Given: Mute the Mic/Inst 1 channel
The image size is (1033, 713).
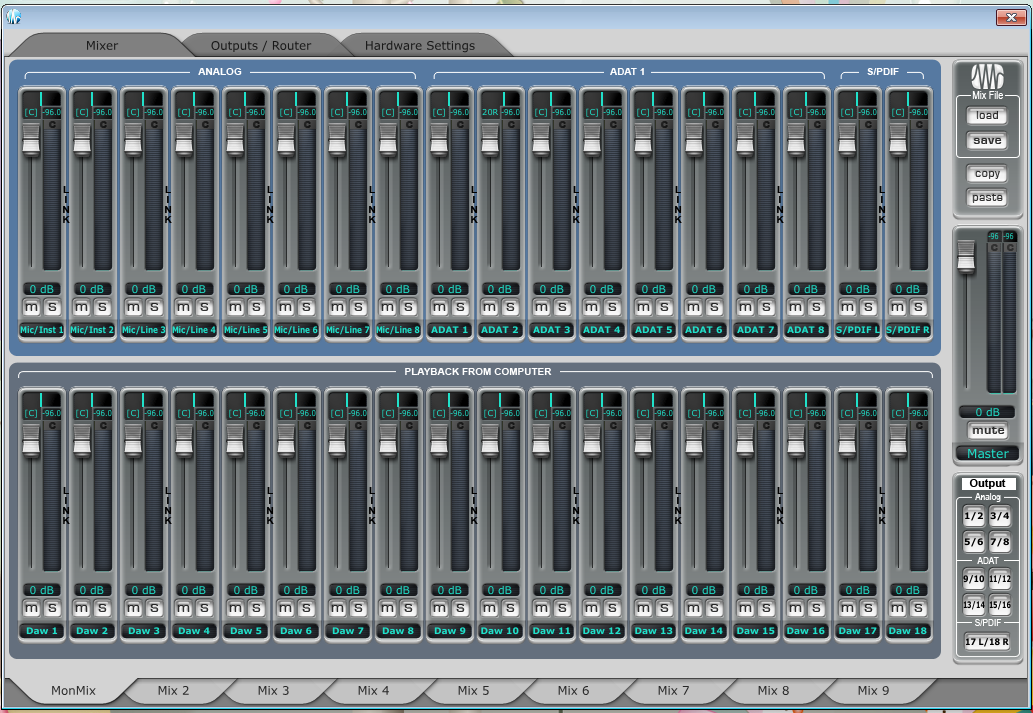Looking at the screenshot, I should point(31,307).
